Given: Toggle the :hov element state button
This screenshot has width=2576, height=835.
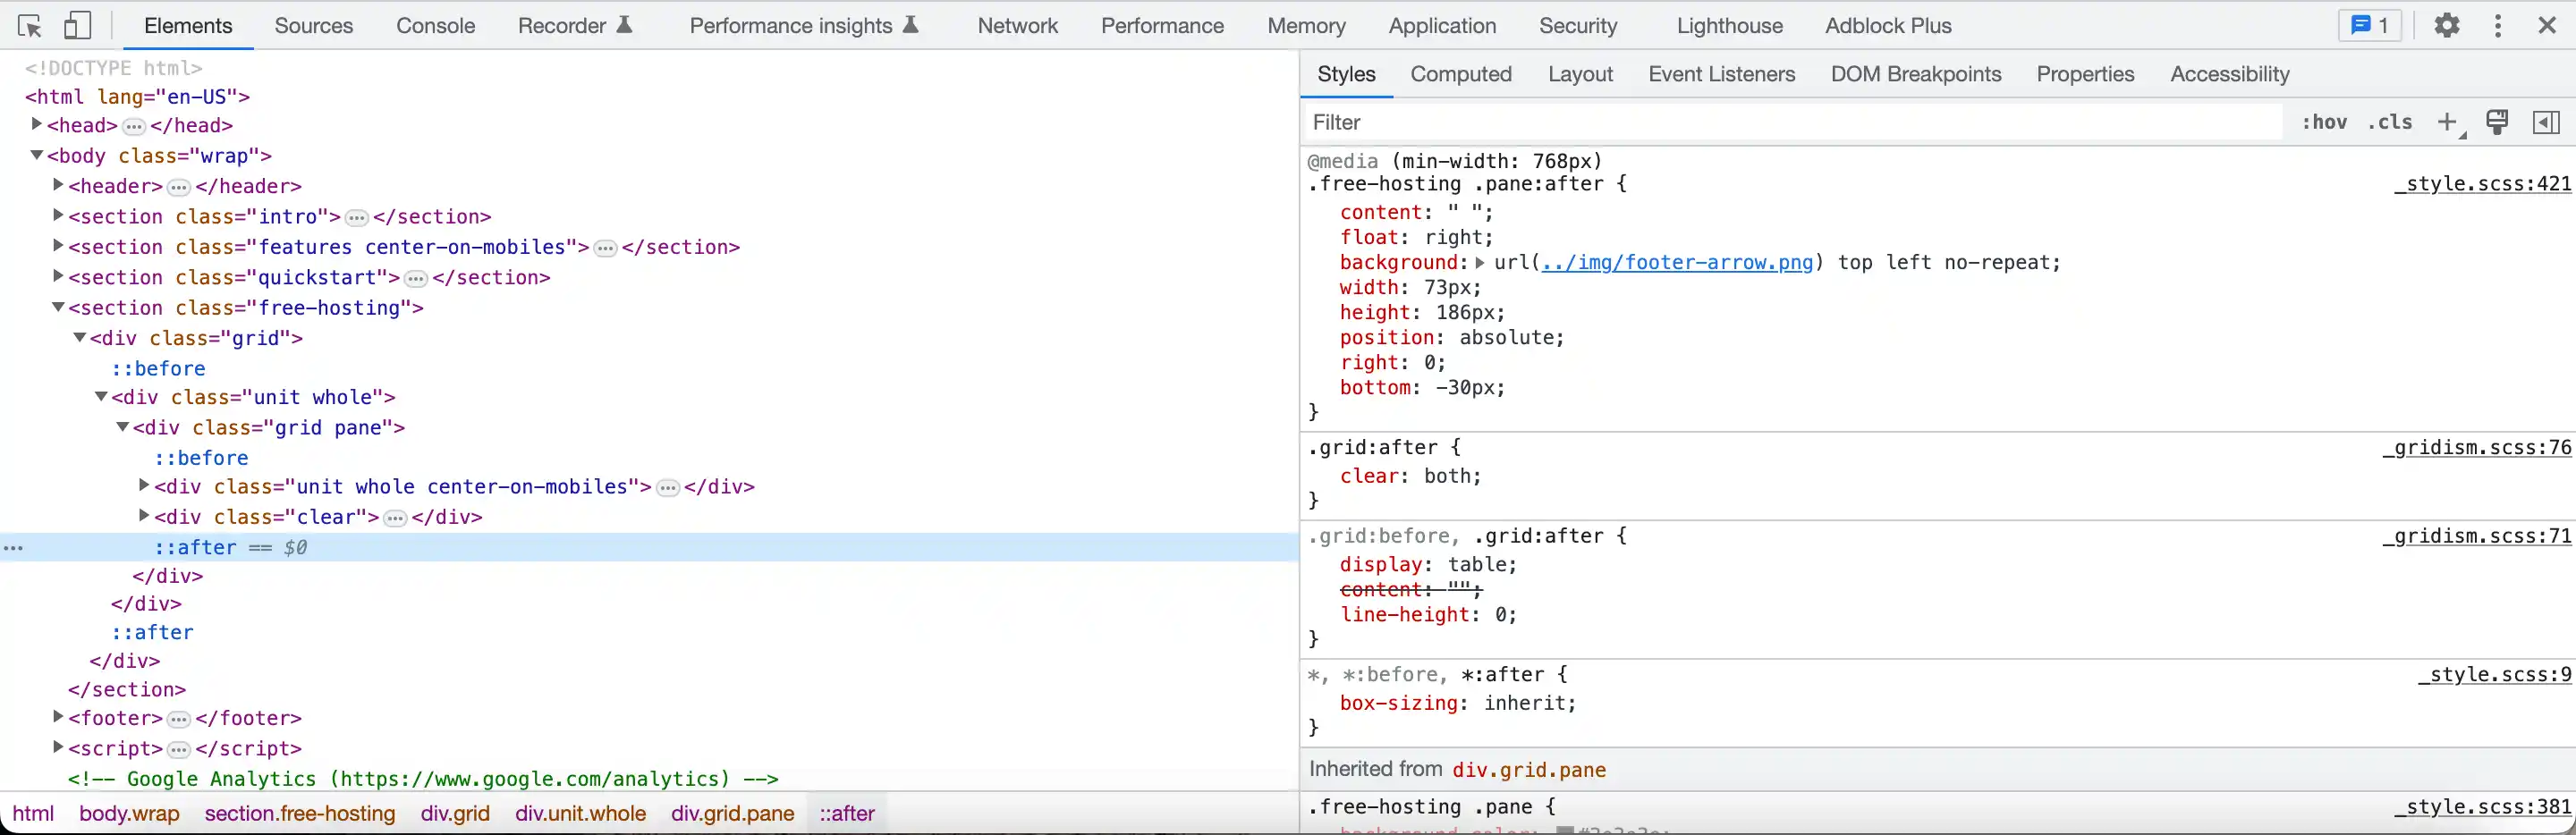Looking at the screenshot, I should [x=2324, y=122].
